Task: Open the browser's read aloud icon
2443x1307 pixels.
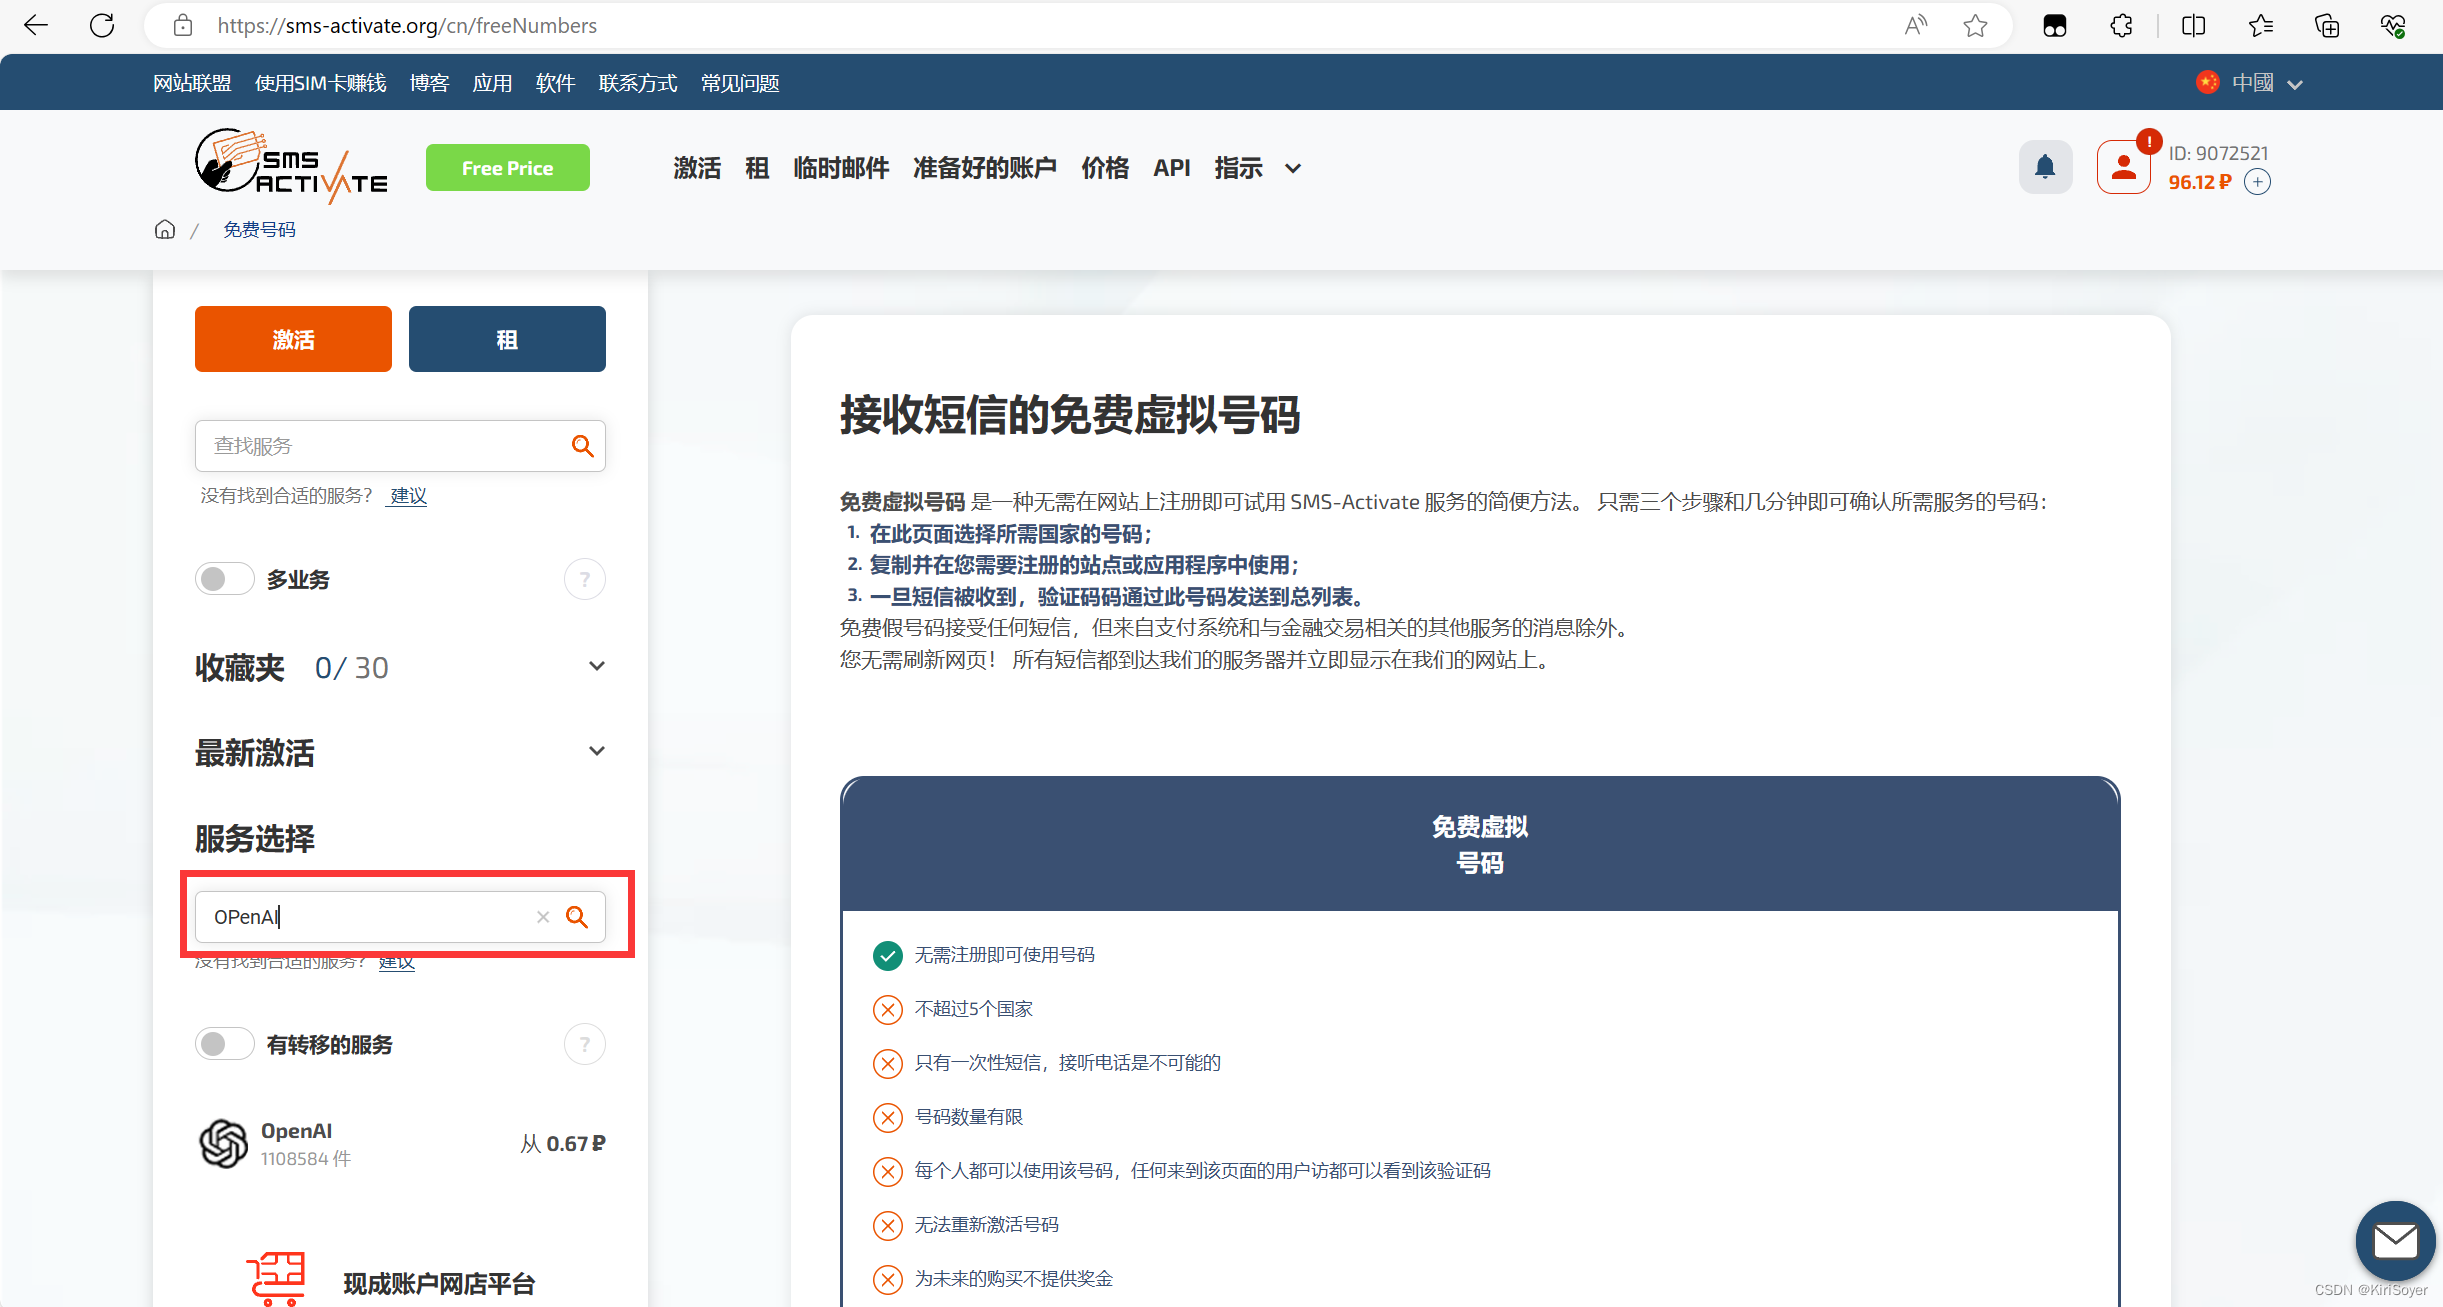Action: pyautogui.click(x=1915, y=25)
